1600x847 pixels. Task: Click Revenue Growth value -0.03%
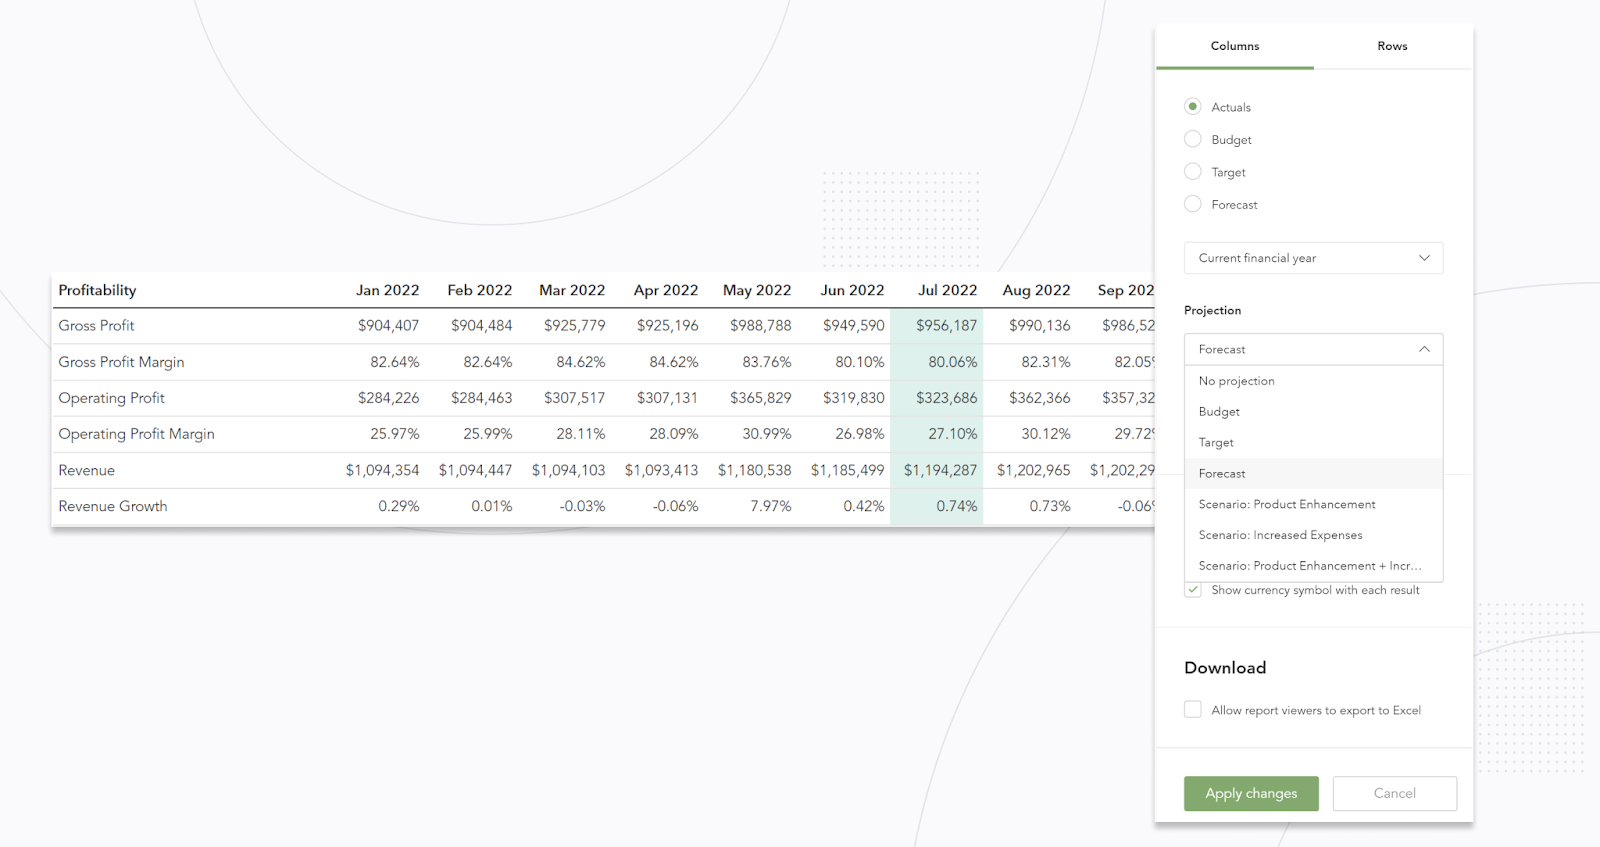582,506
